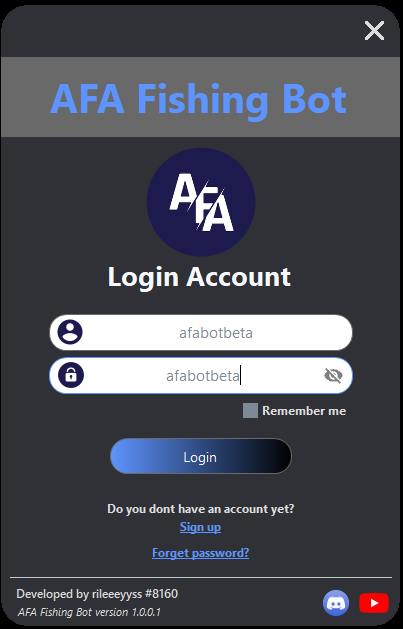Open the YouTube channel icon
Viewport: 403px width, 629px height.
point(374,603)
